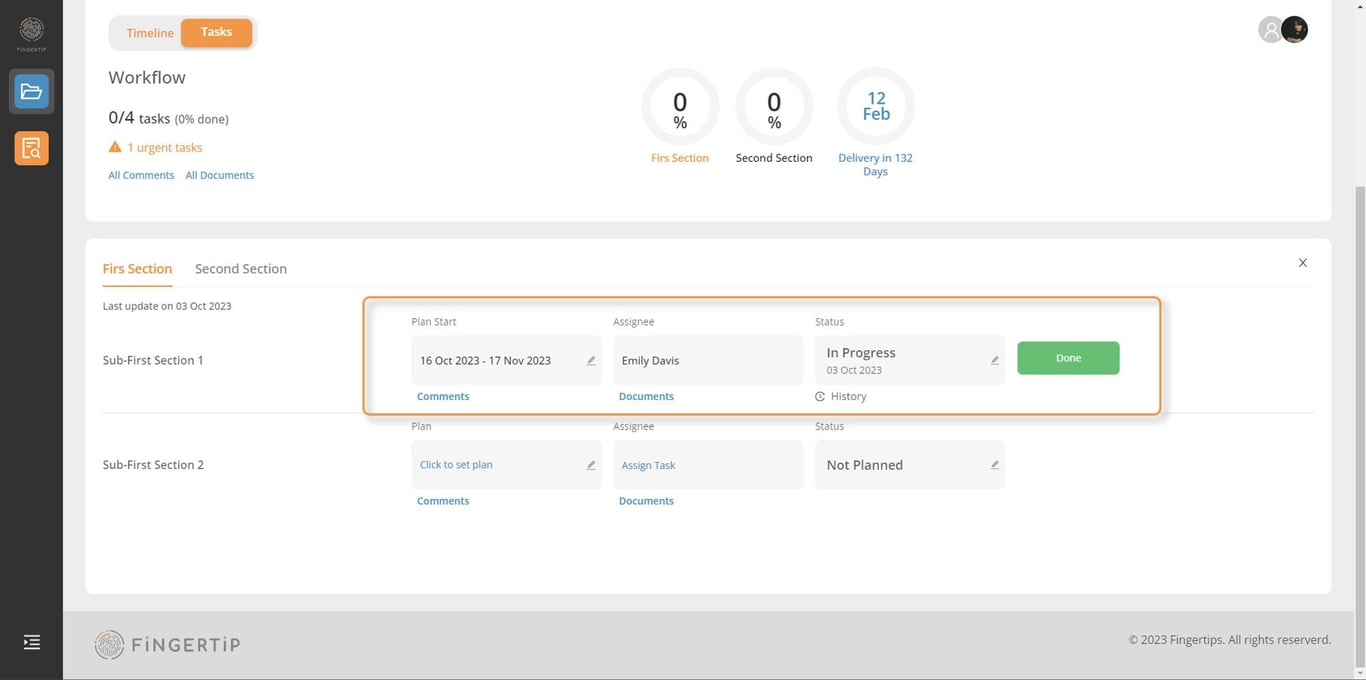Open the folder icon in sidebar
This screenshot has width=1366, height=680.
31,92
